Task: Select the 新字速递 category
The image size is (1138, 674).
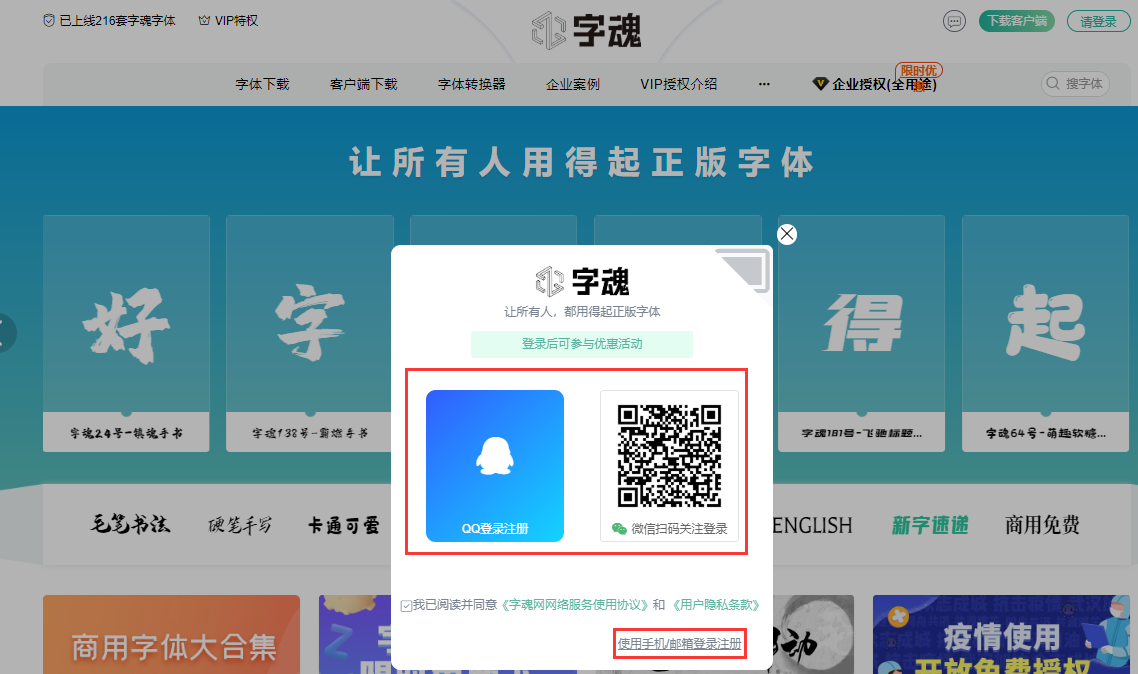Action: pos(930,525)
